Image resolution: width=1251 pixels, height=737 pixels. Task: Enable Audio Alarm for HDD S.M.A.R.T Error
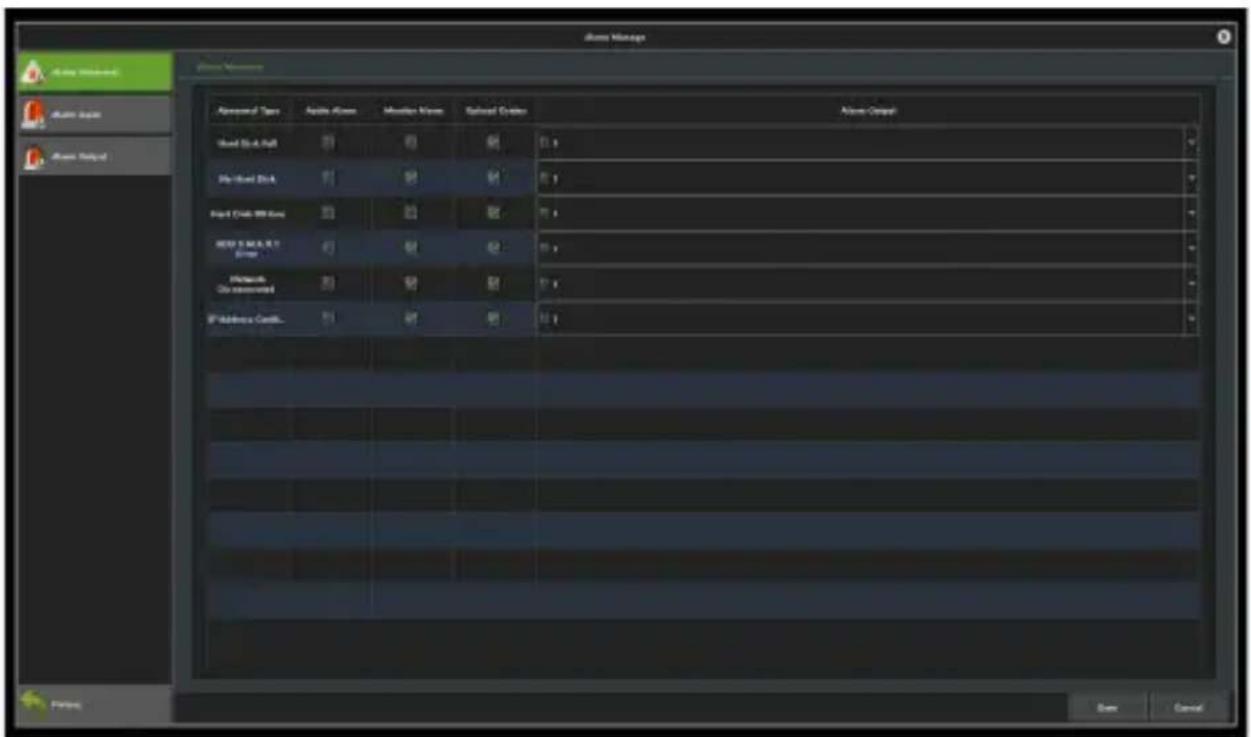pyautogui.click(x=328, y=248)
